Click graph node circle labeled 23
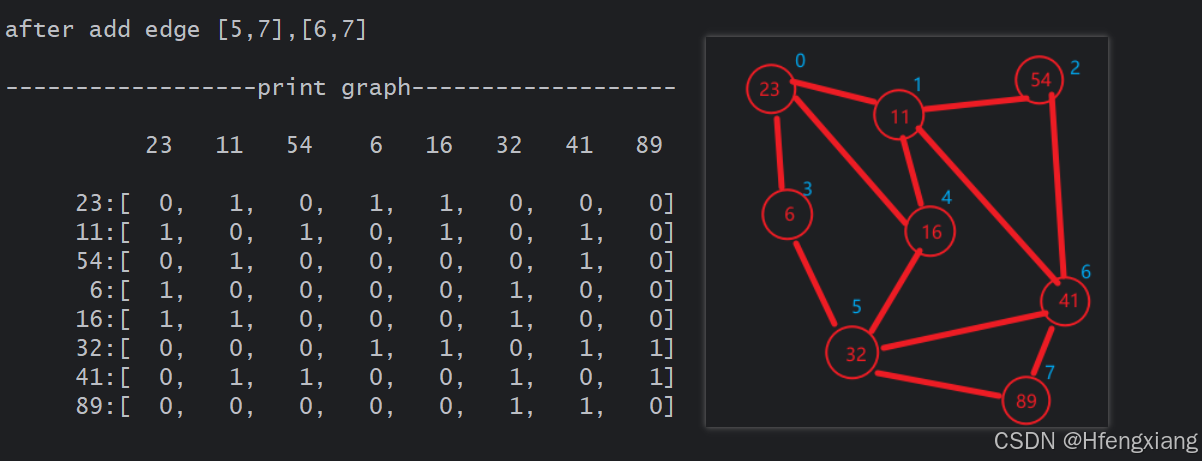 coord(770,89)
